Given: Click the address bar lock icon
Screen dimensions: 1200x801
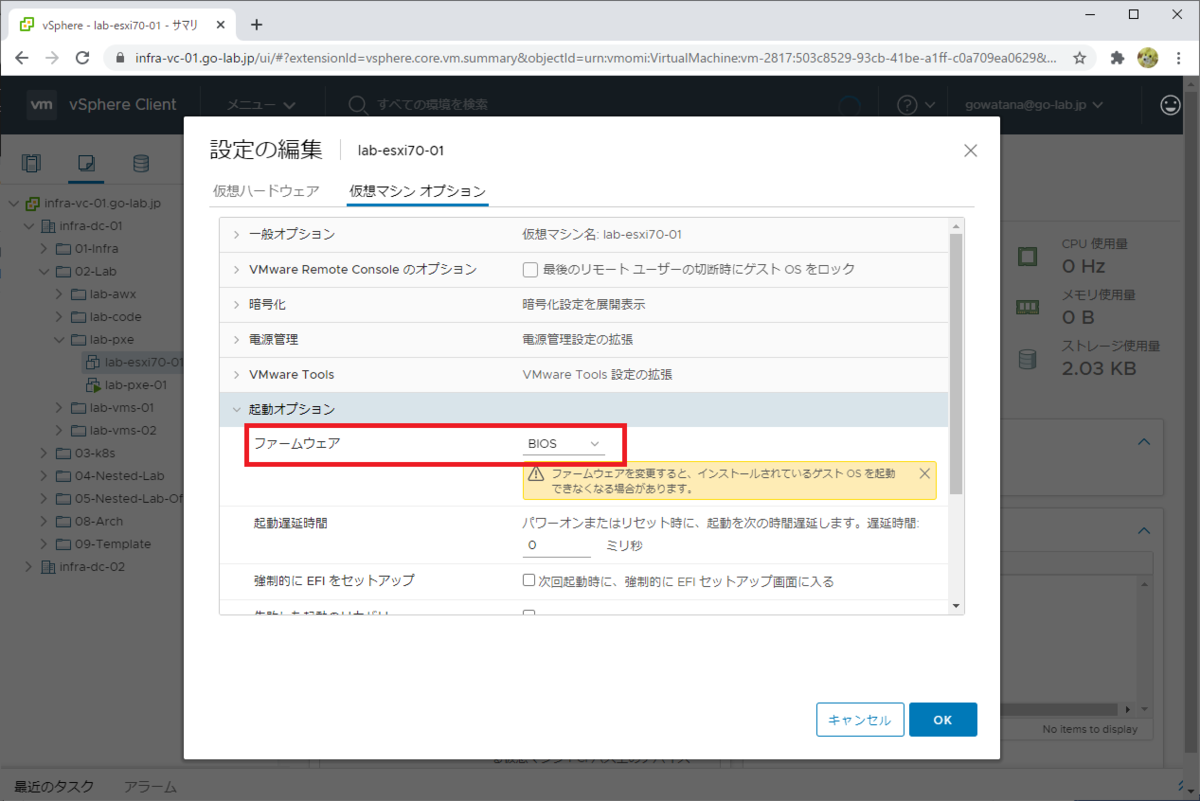Looking at the screenshot, I should pyautogui.click(x=120, y=58).
